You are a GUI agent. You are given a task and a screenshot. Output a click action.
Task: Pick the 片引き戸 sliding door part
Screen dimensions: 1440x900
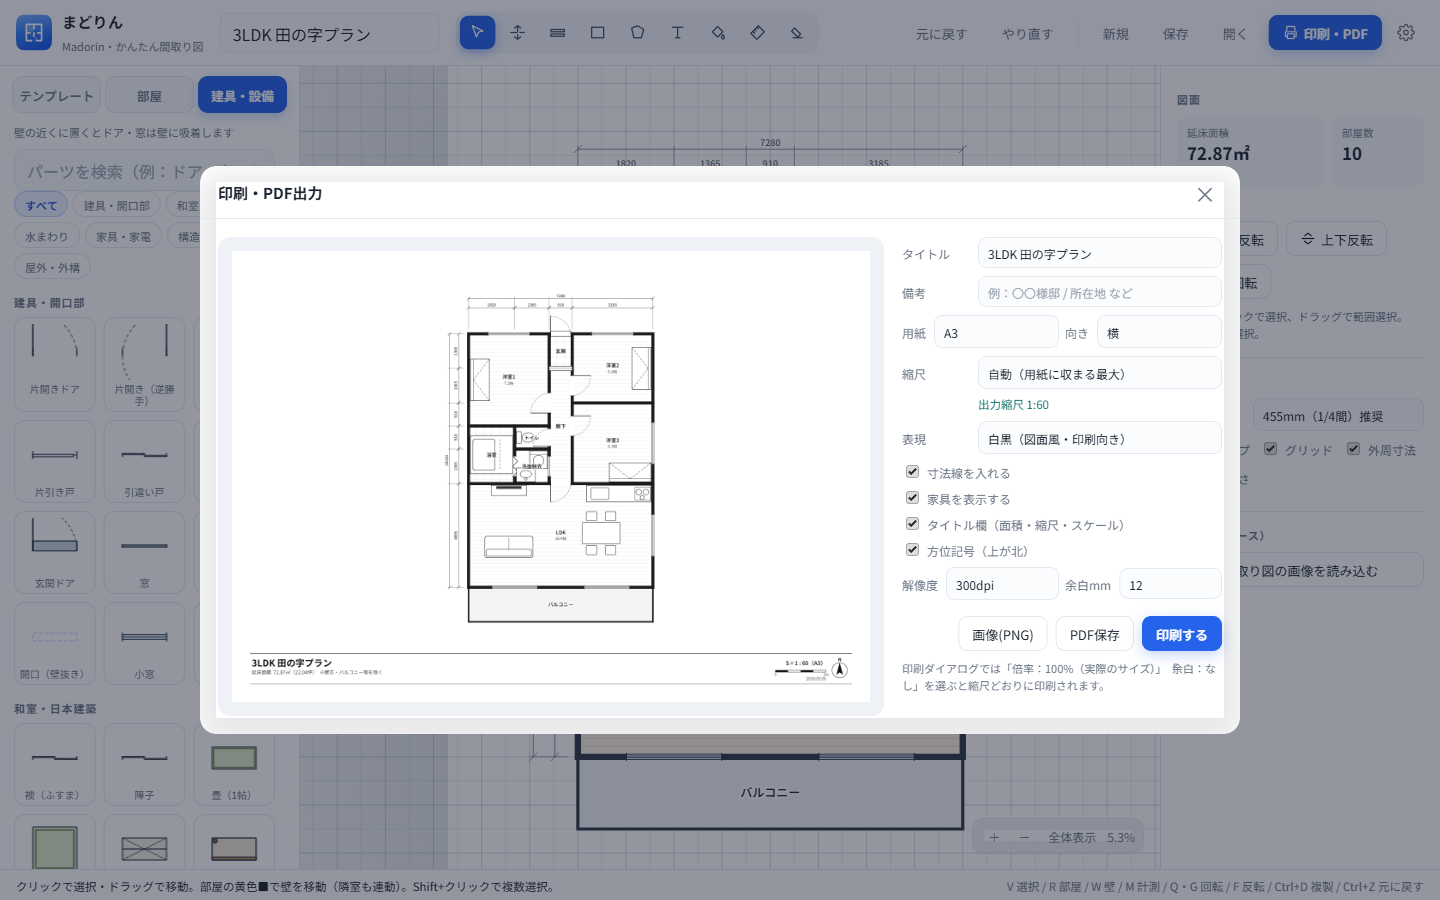point(55,461)
